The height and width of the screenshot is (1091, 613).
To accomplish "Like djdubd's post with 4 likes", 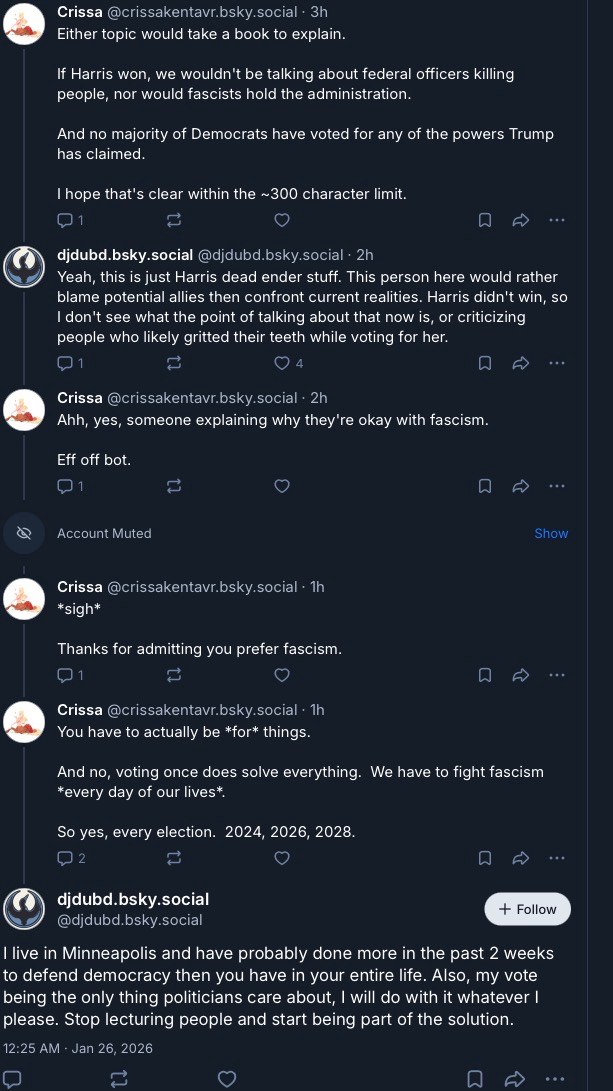I will (x=283, y=363).
